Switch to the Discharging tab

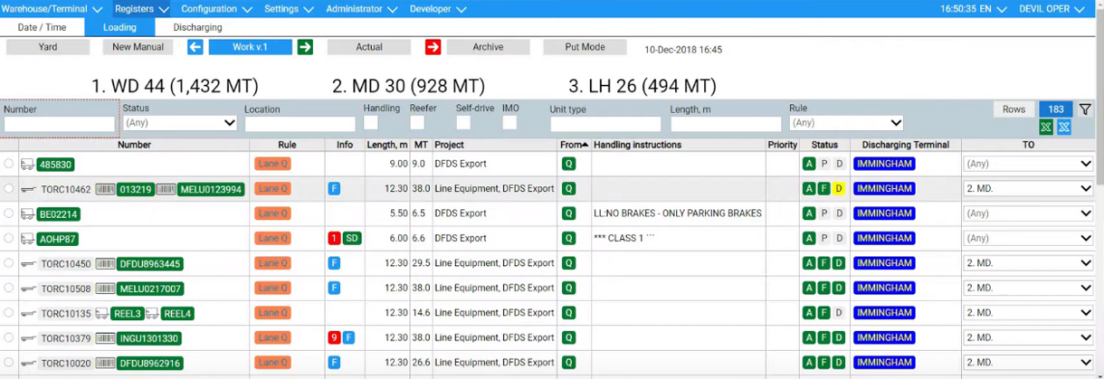(198, 27)
